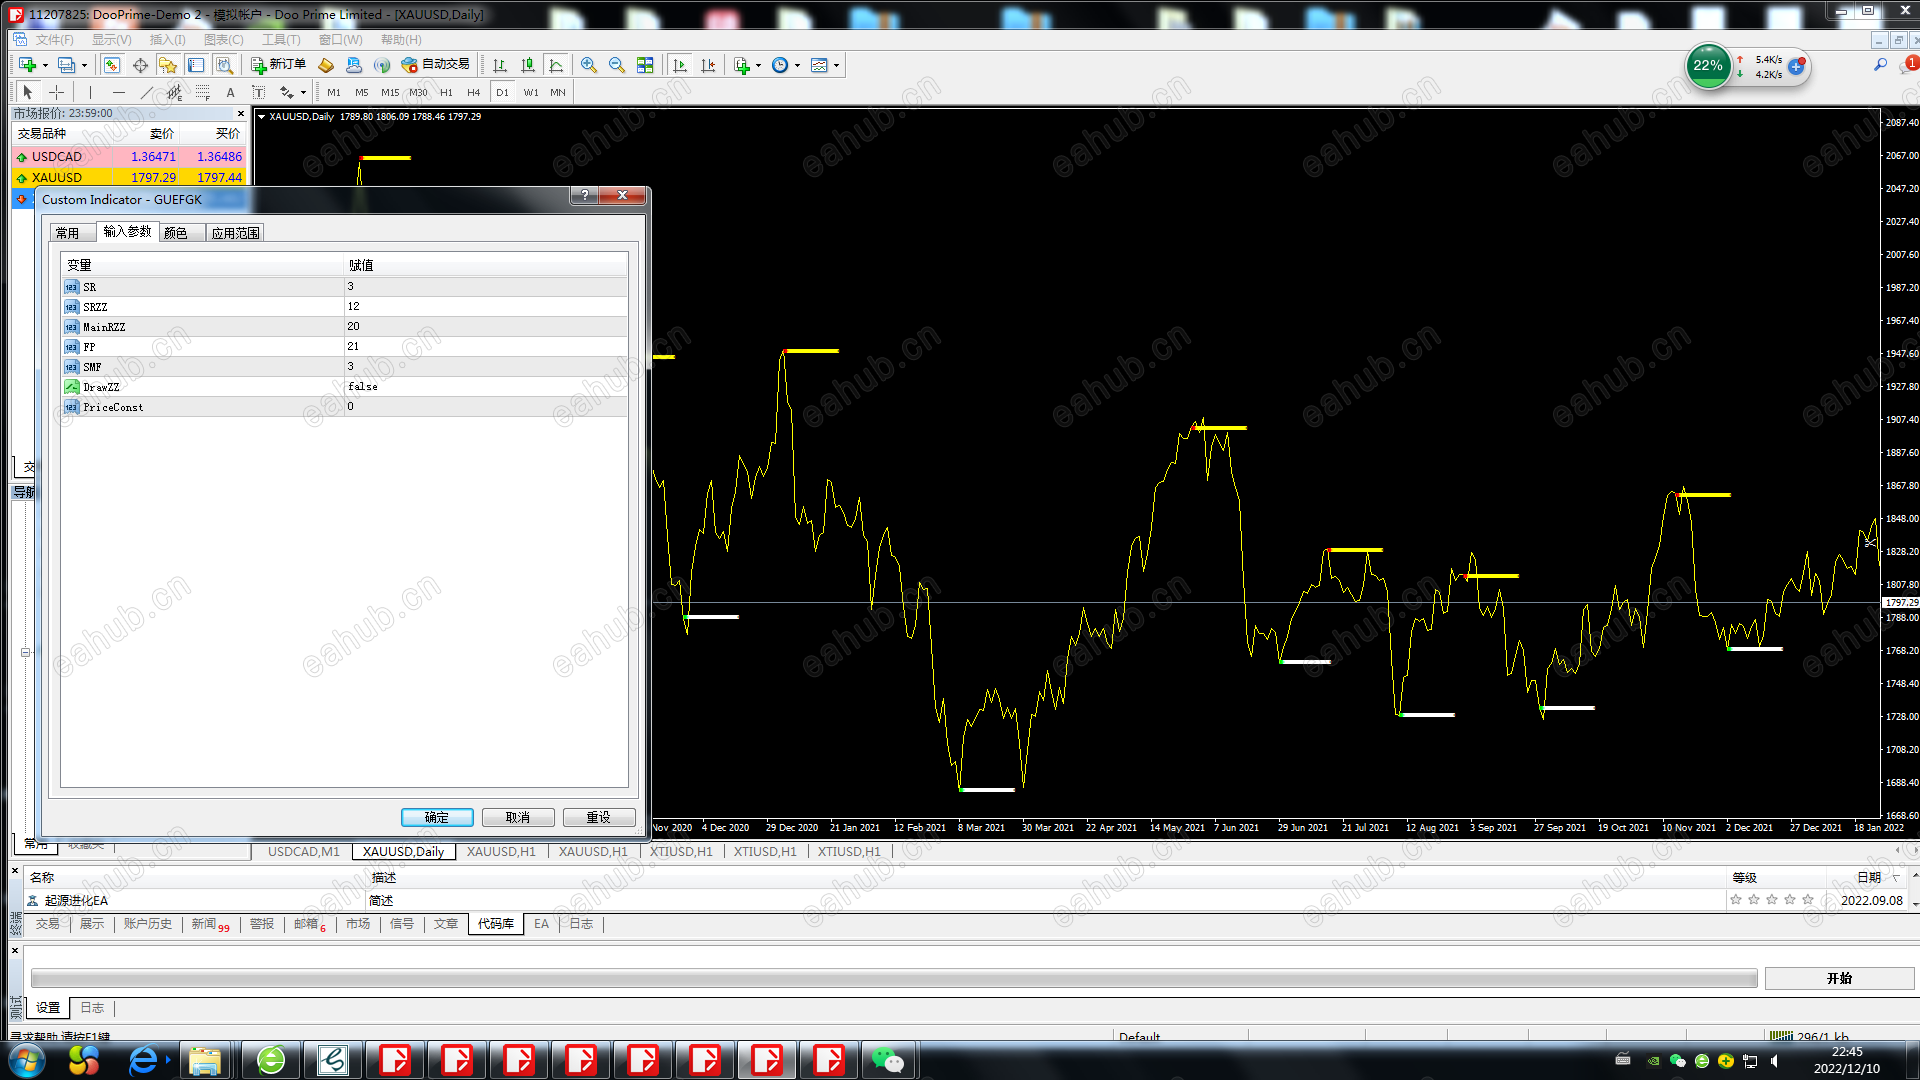Zoom in on the chart

click(589, 65)
